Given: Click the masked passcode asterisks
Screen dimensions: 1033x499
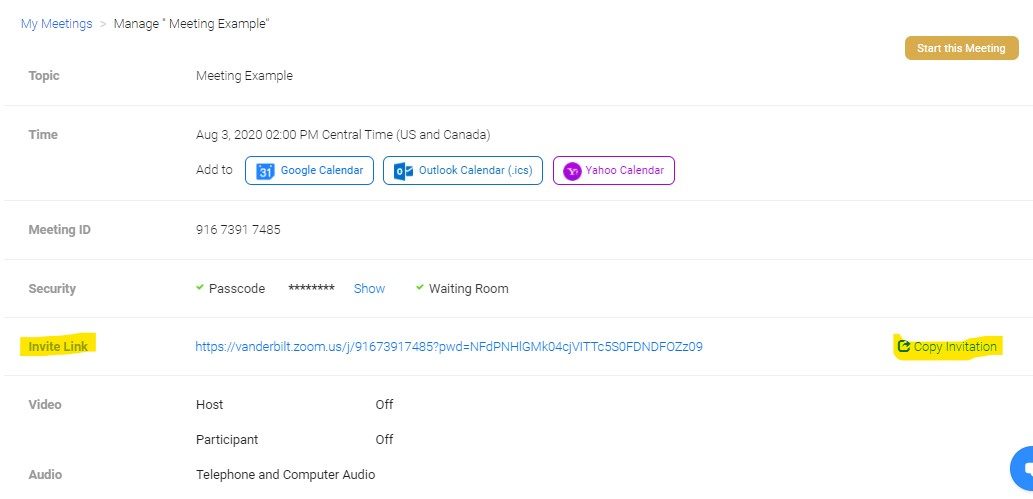Looking at the screenshot, I should point(311,289).
